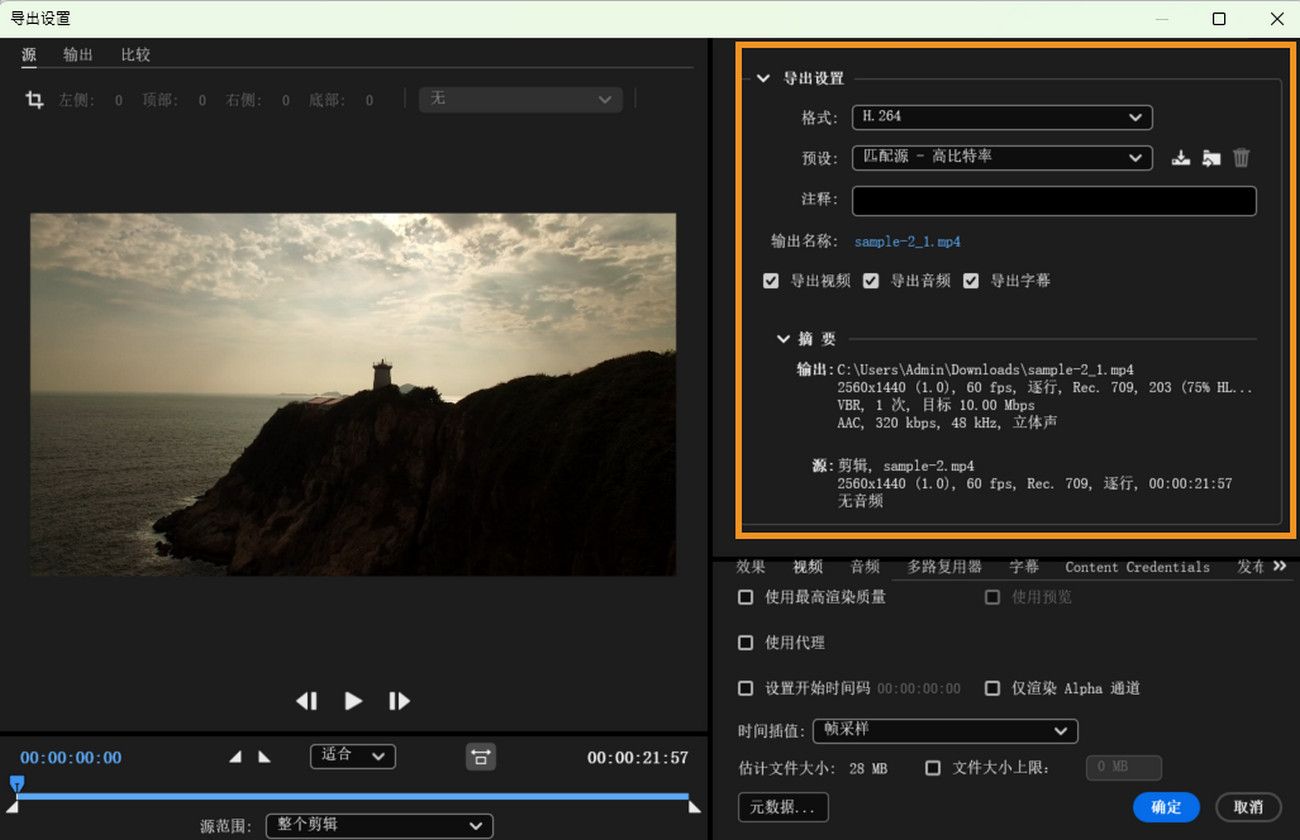Open the 时间插值 帧采样 dropdown
This screenshot has height=840, width=1300.
point(945,731)
